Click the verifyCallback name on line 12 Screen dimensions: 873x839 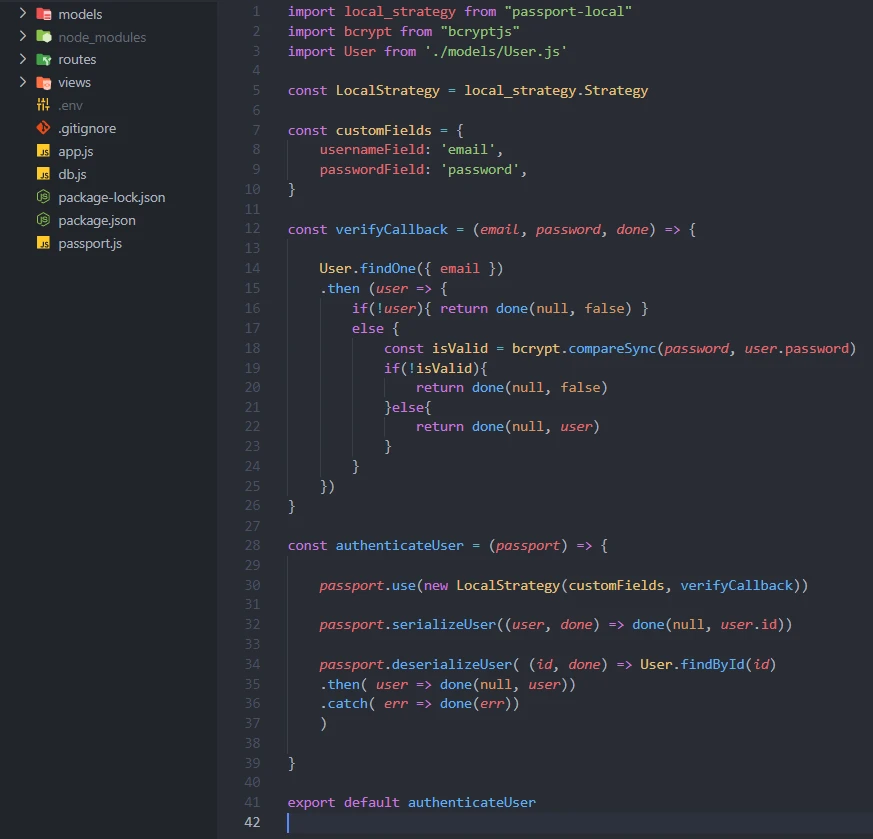pyautogui.click(x=396, y=229)
